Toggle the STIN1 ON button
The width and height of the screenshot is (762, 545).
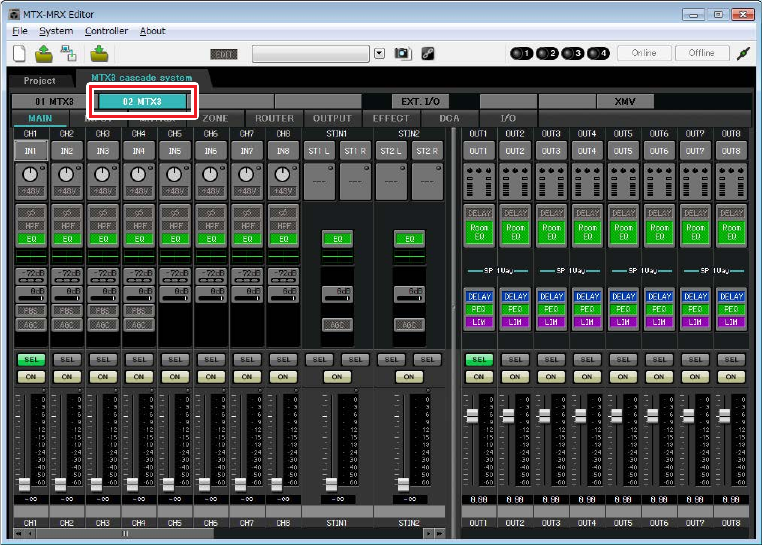pos(337,376)
